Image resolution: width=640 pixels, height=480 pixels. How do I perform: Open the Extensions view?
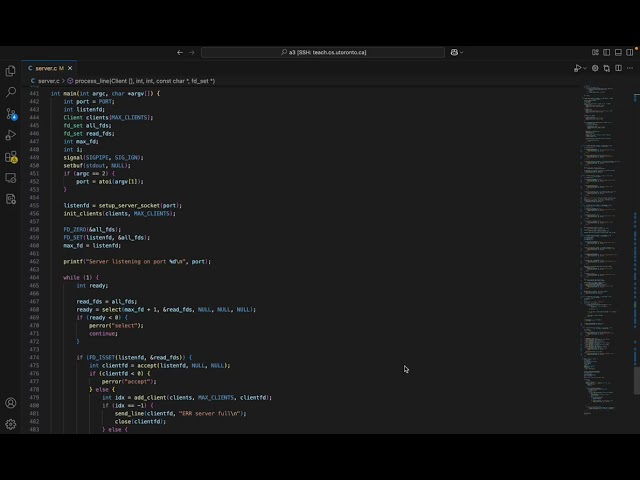pos(11,157)
